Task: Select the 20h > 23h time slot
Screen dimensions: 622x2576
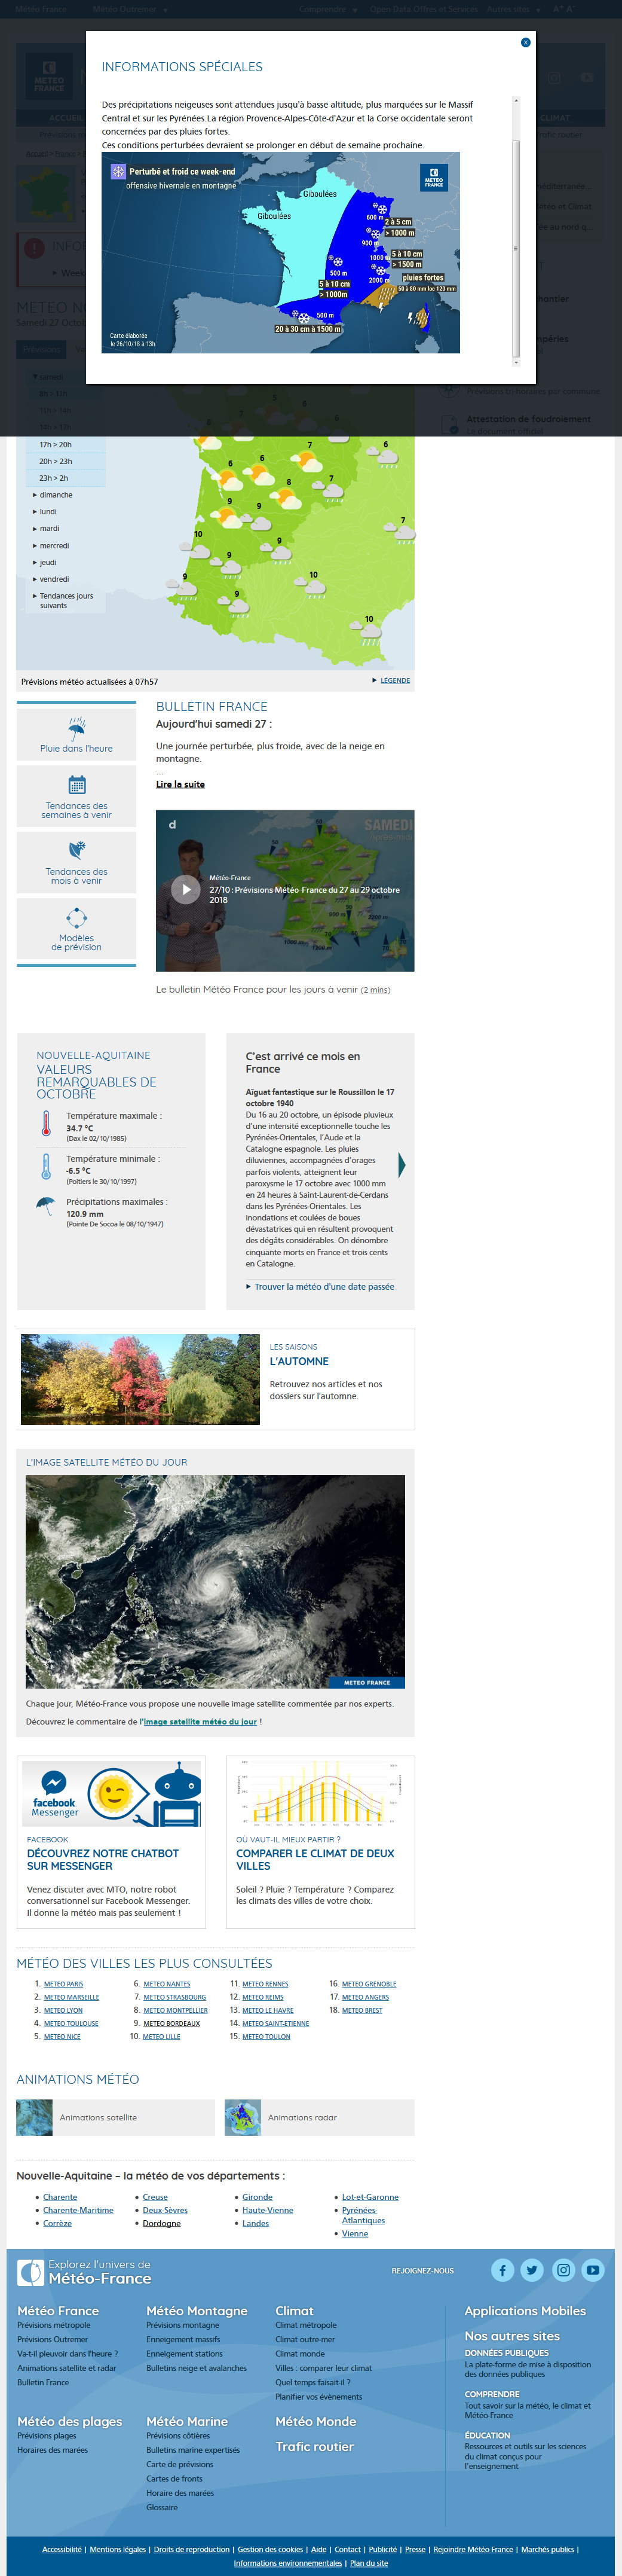Action: (56, 462)
